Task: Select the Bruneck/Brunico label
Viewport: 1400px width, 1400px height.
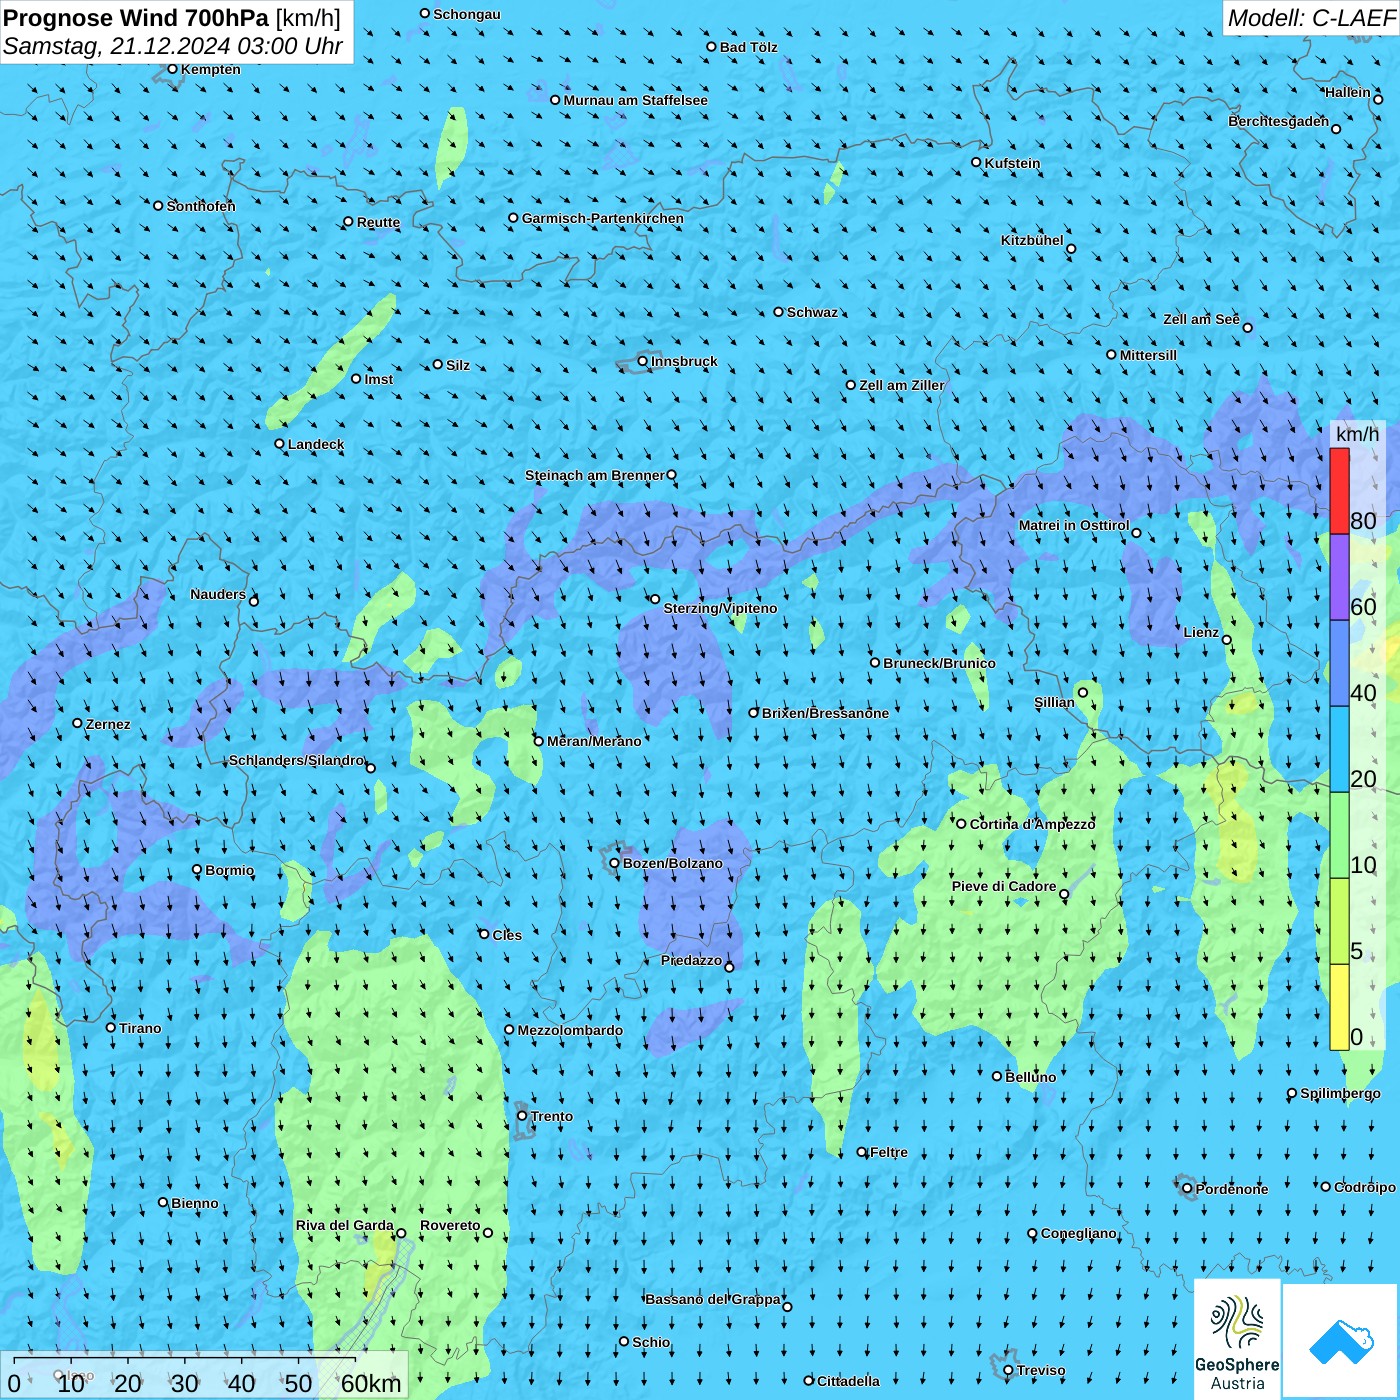Action: (x=939, y=663)
